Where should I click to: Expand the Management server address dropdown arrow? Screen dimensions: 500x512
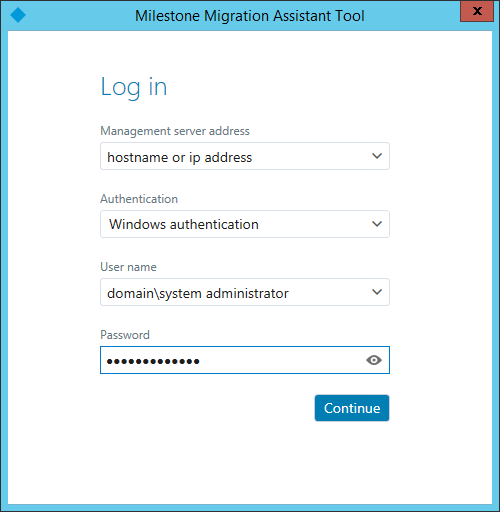coord(377,156)
